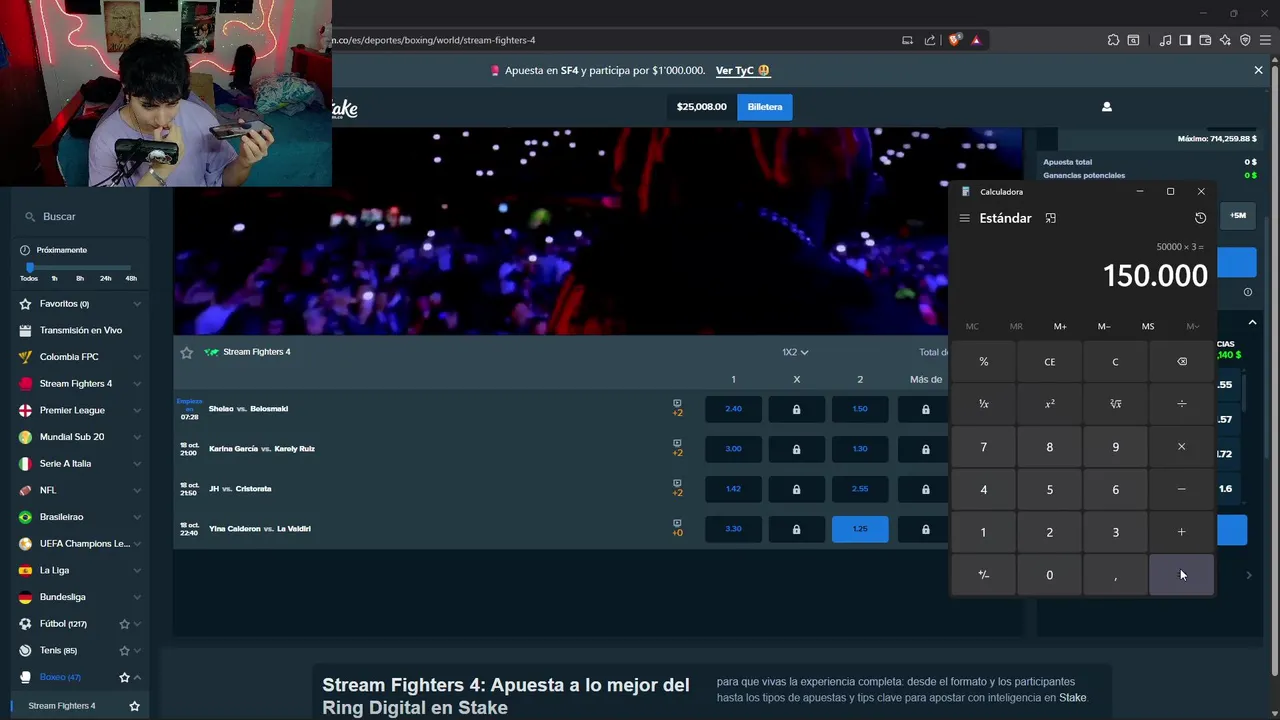The height and width of the screenshot is (720, 1280).
Task: Click the calculator C clear key
Action: (1115, 361)
